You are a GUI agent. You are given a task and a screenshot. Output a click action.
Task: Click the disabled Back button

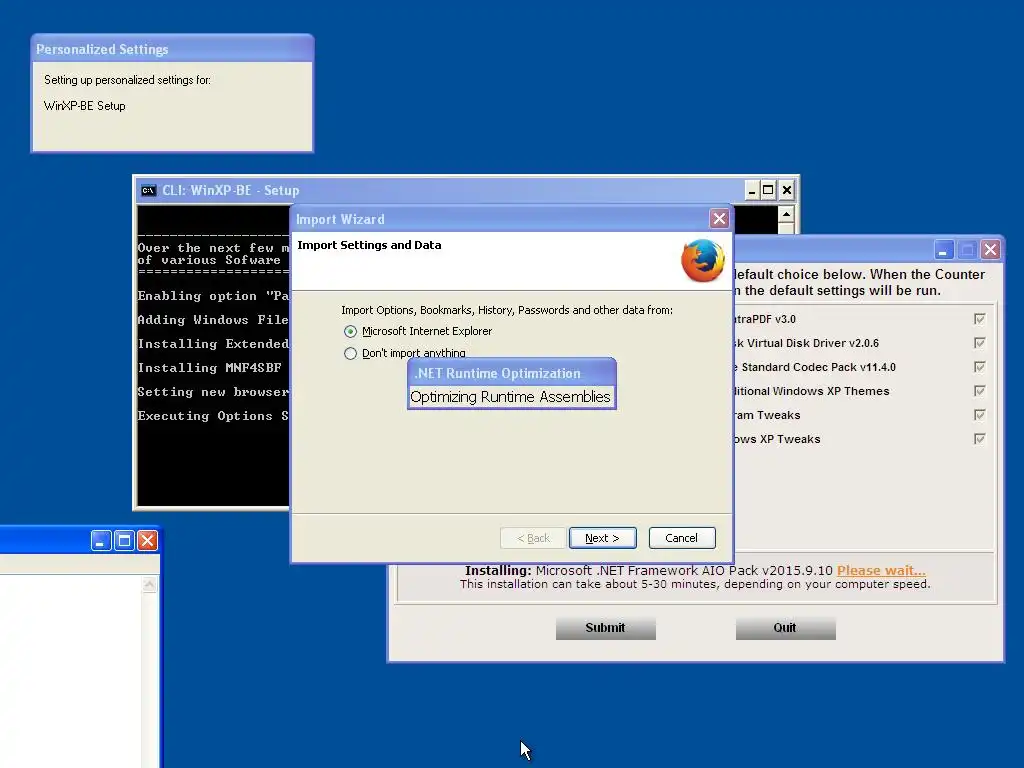click(x=533, y=538)
